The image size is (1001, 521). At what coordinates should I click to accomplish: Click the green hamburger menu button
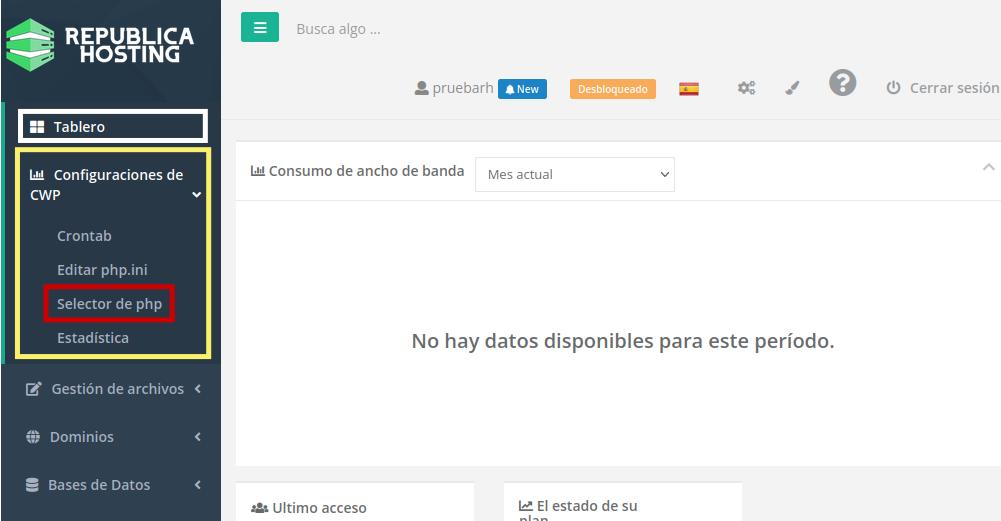coord(259,28)
